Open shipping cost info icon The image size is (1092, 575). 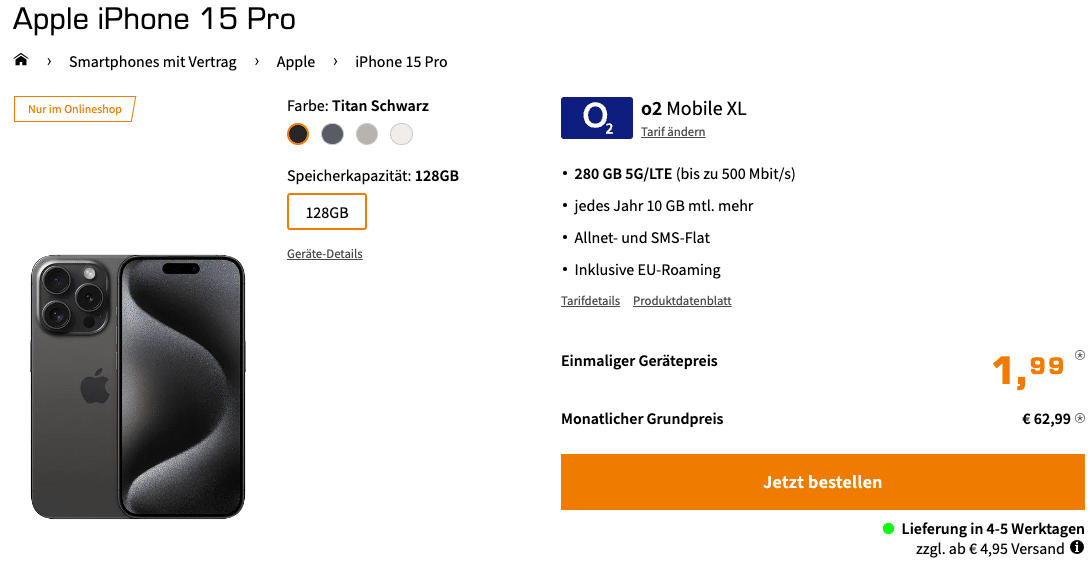coord(1077,548)
